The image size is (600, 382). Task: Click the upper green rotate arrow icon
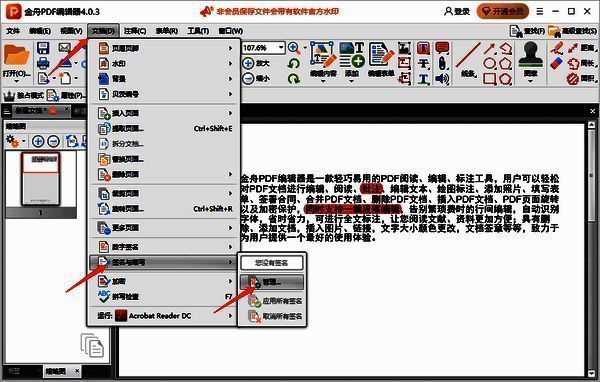tap(294, 63)
